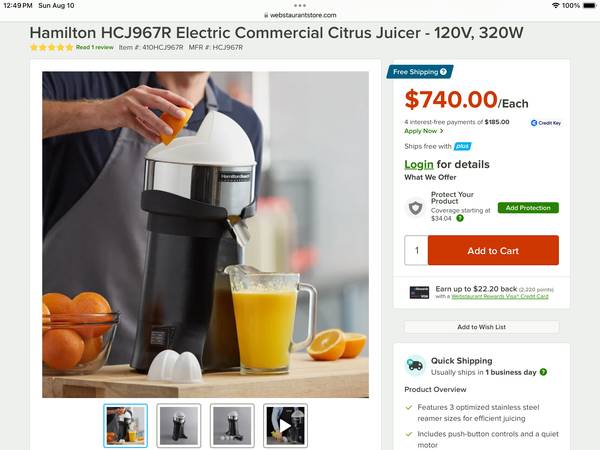This screenshot has width=600, height=450.
Task: Click the Credit Key logo icon
Action: (534, 123)
